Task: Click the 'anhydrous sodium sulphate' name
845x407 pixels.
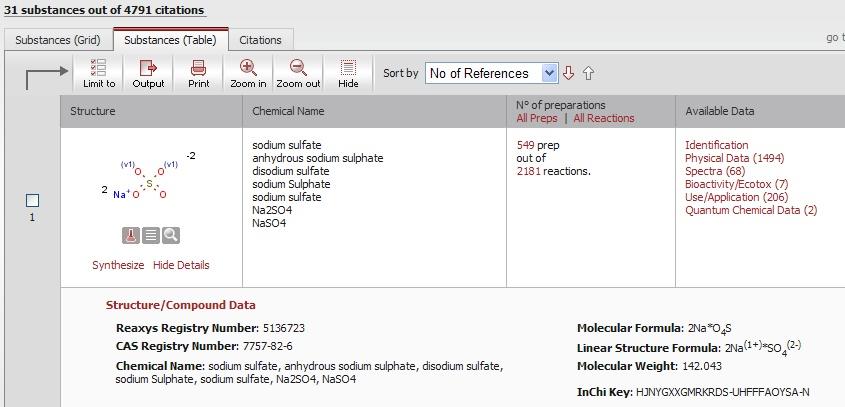Action: point(318,158)
